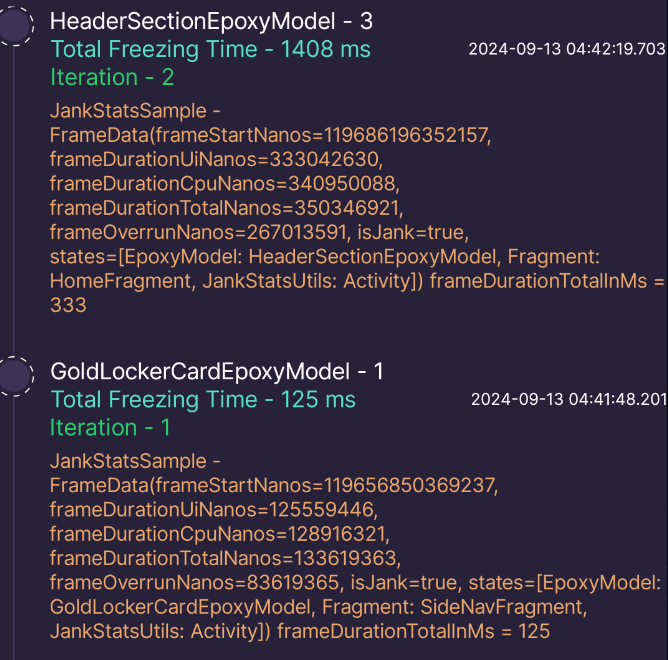This screenshot has height=660, width=668.
Task: Click the Iteration - 2 label
Action: [x=112, y=78]
